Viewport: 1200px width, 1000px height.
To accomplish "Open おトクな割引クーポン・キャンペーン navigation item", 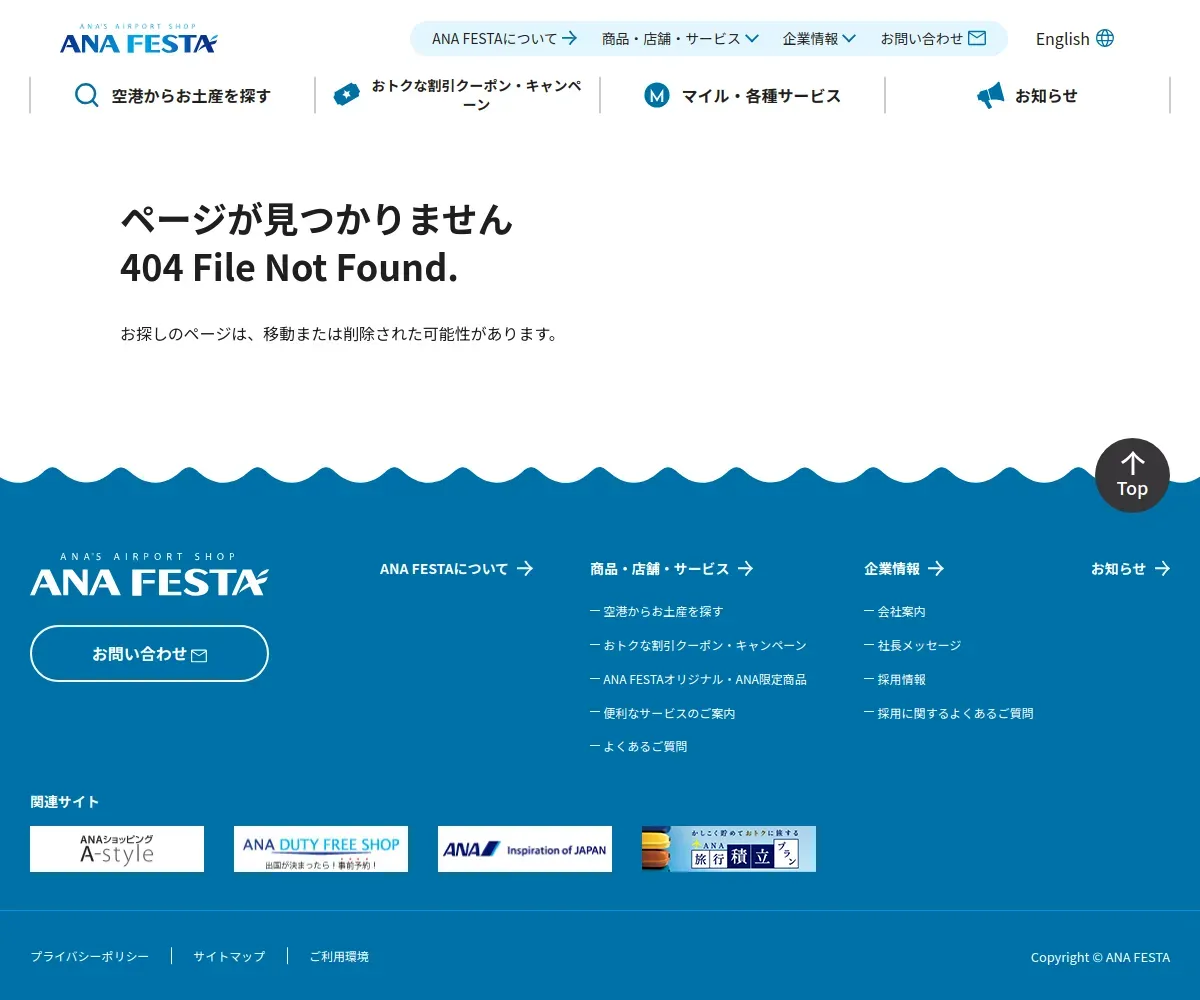I will tap(457, 95).
